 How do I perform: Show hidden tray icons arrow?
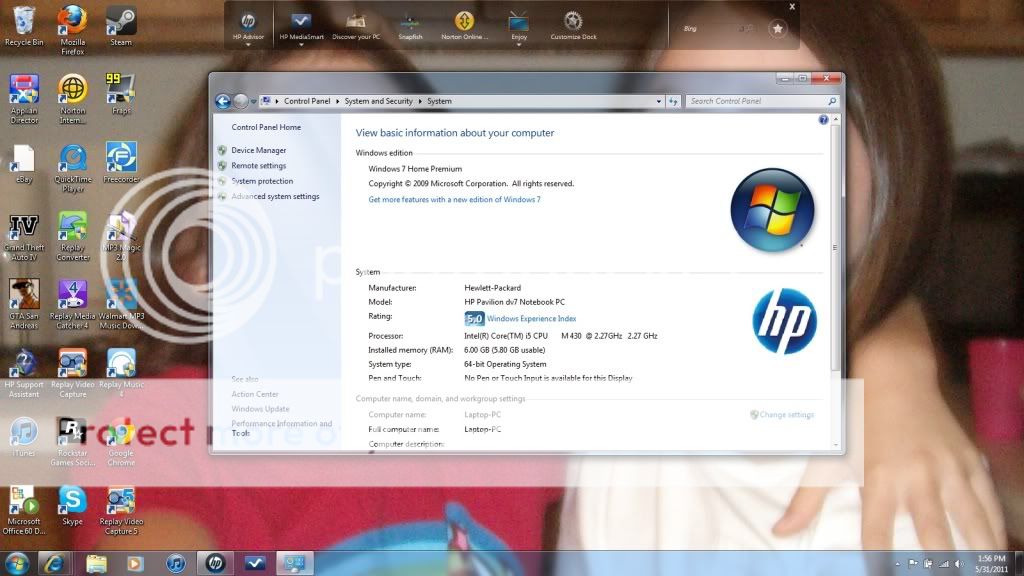[x=897, y=564]
